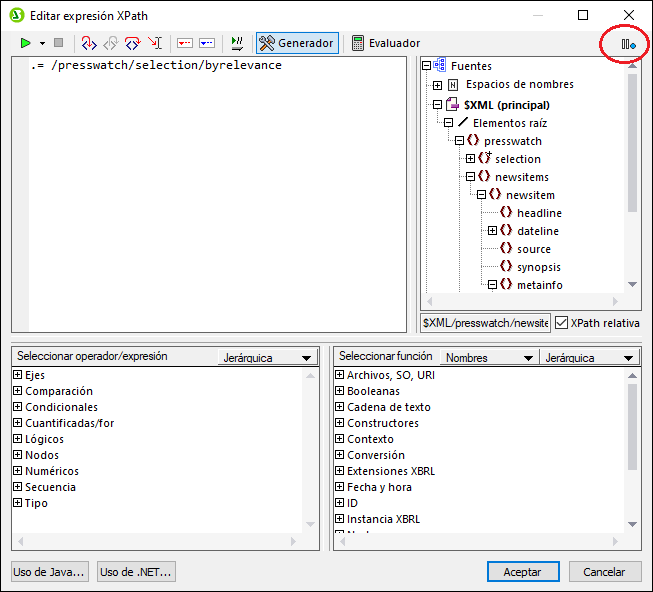Switch to Generador mode
The height and width of the screenshot is (592, 653).
pos(297,43)
